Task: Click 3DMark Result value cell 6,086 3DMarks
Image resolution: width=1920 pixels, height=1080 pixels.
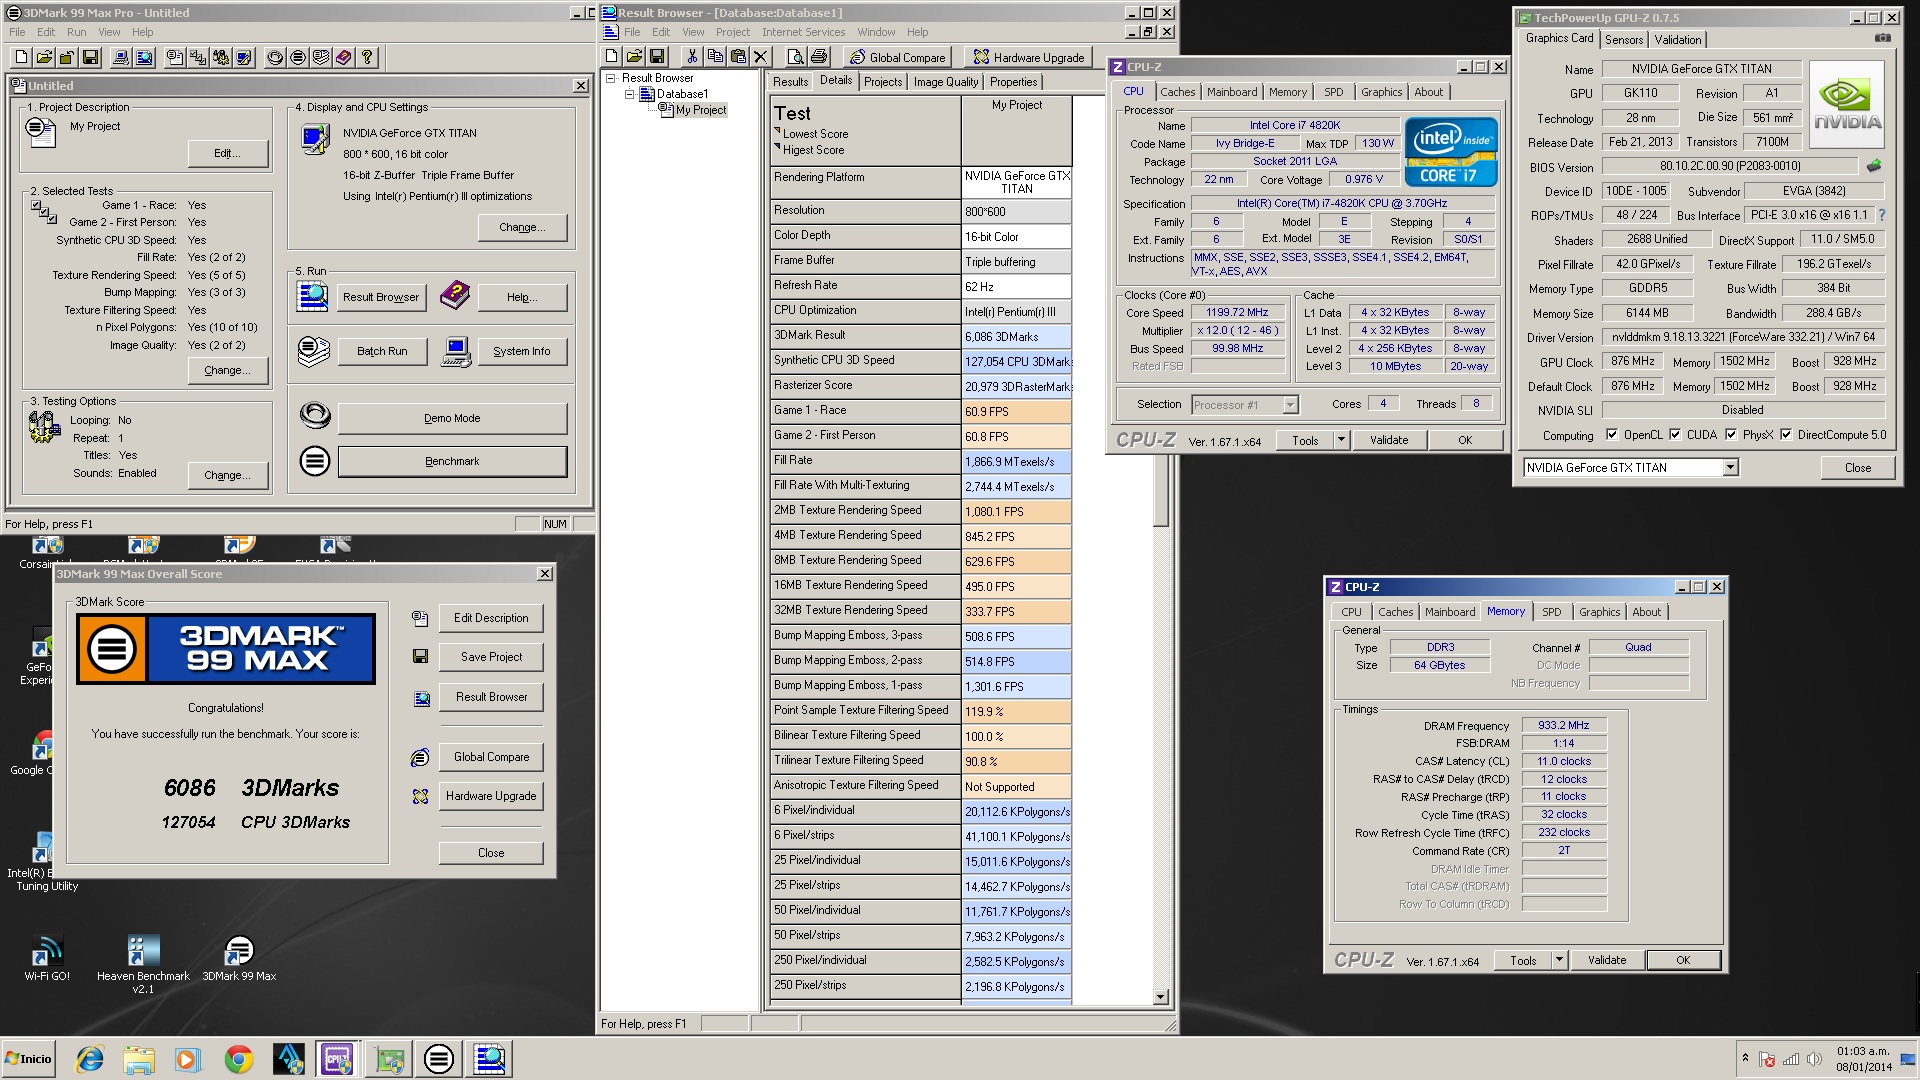Action: pos(1016,337)
